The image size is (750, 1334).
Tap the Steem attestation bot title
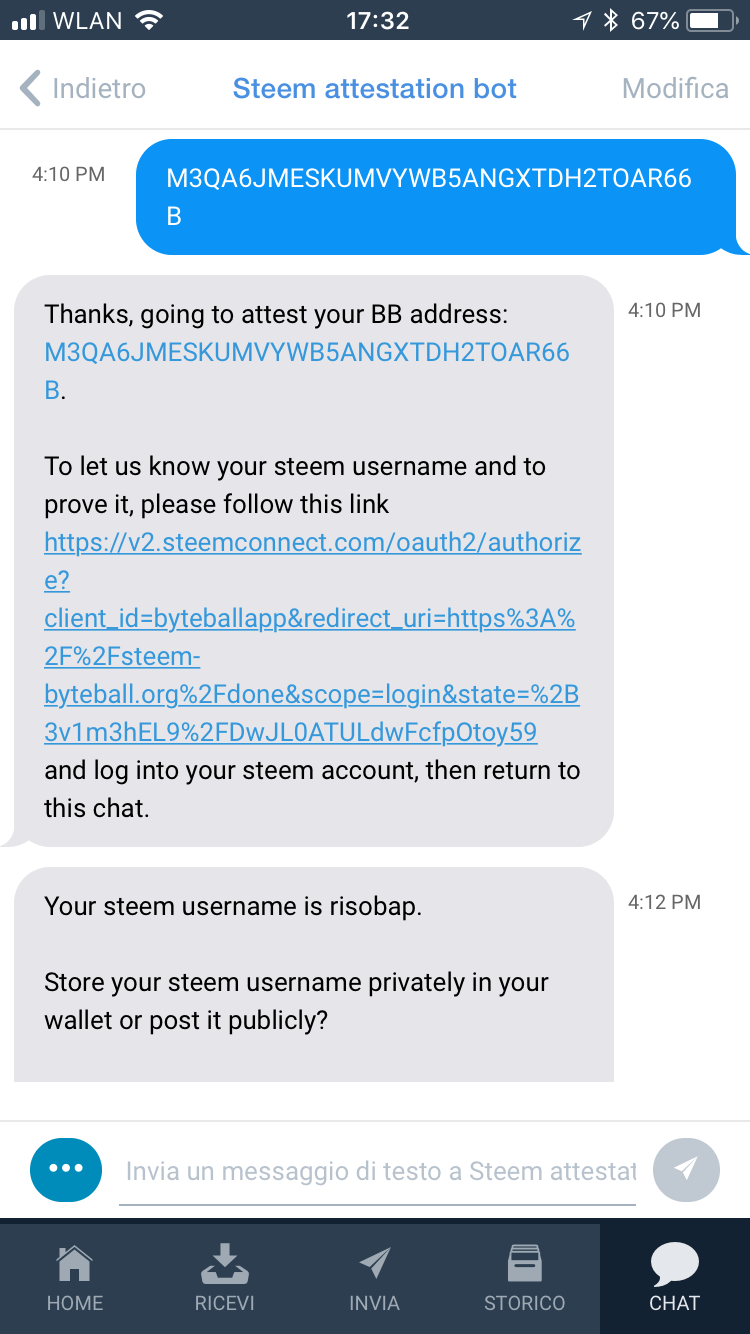coord(374,88)
